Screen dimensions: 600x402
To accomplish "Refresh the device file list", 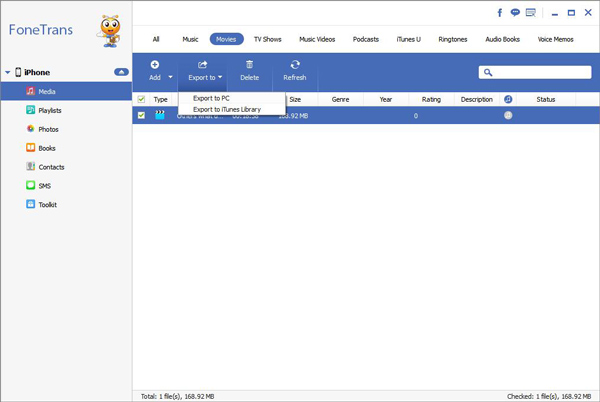I will 295,71.
